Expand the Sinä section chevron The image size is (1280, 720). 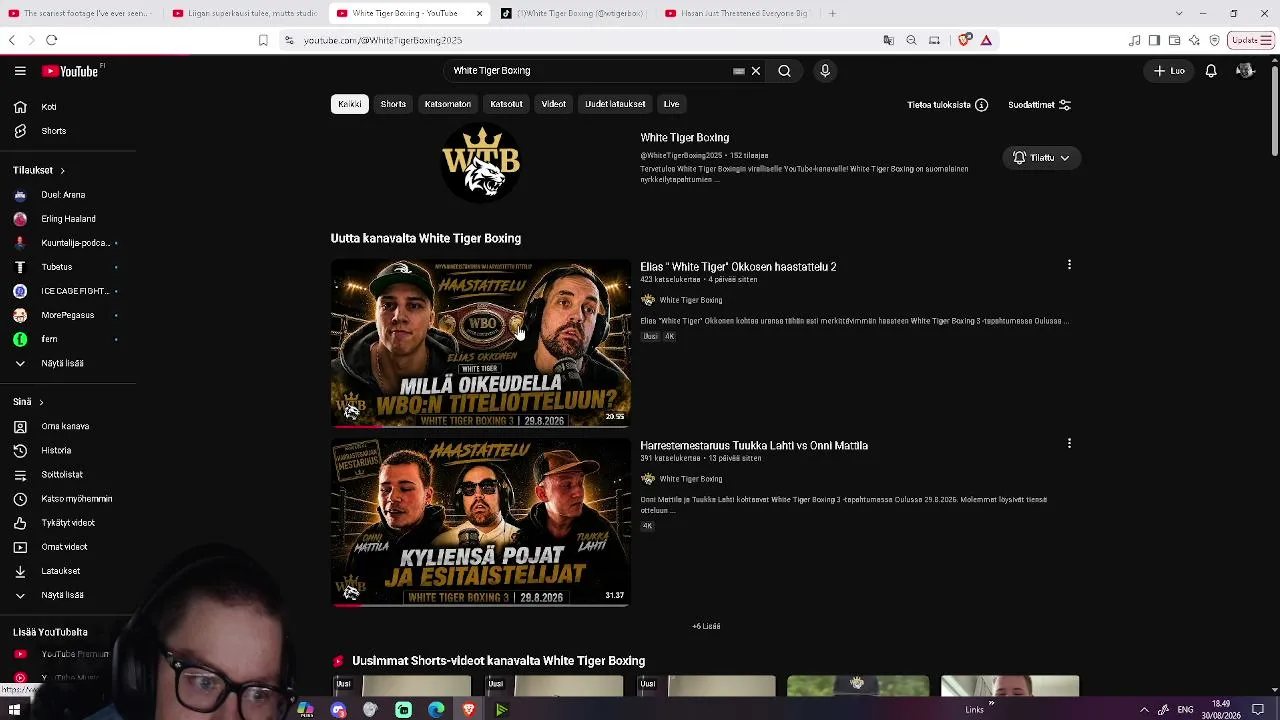[x=41, y=402]
